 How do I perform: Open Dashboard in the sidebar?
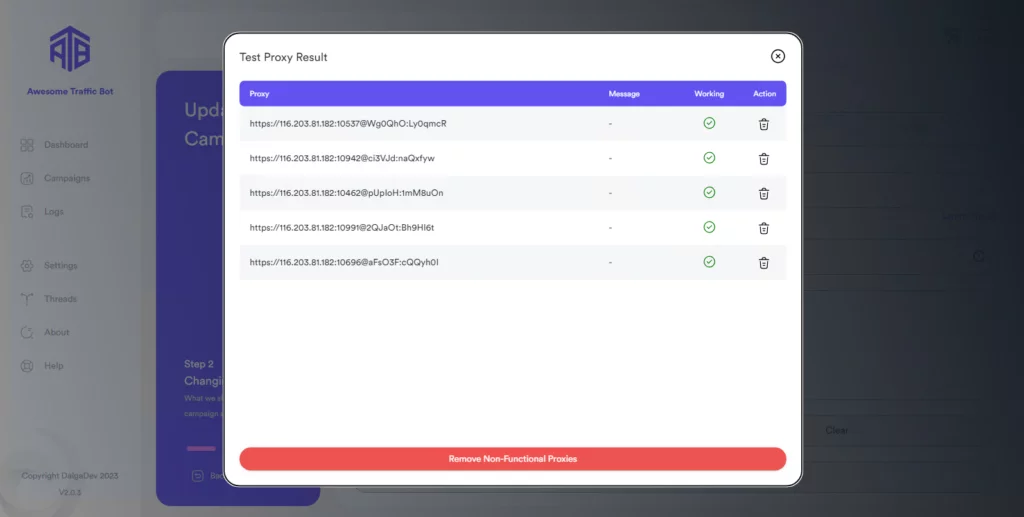(65, 145)
